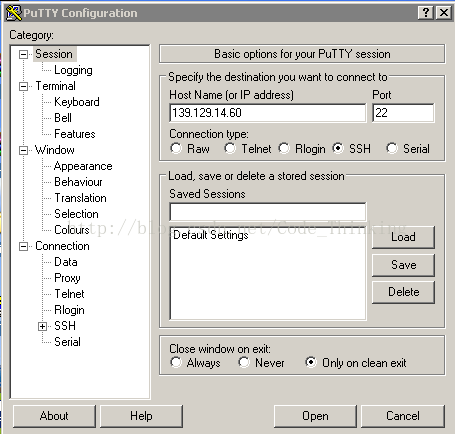Image resolution: width=455 pixels, height=434 pixels.
Task: Collapse the Window tree node
Action: [x=23, y=150]
